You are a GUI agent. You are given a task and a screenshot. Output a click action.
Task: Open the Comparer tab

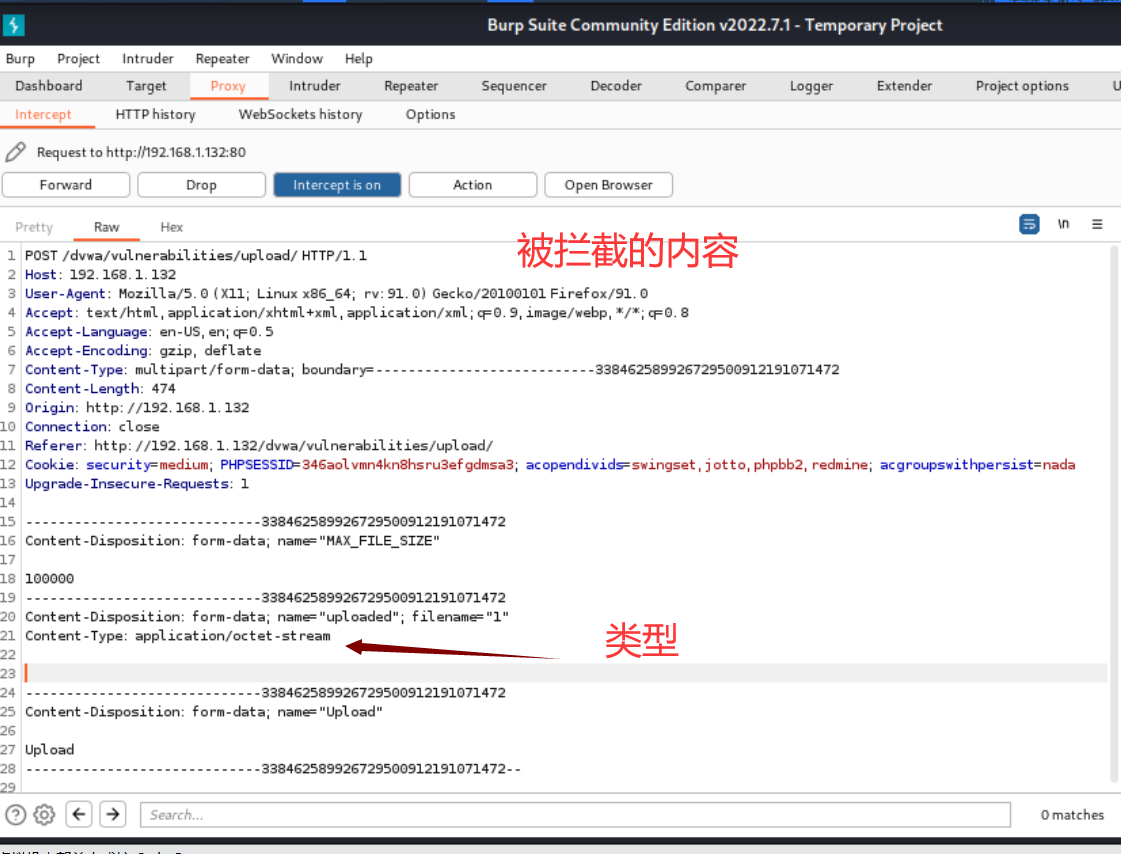coord(716,86)
